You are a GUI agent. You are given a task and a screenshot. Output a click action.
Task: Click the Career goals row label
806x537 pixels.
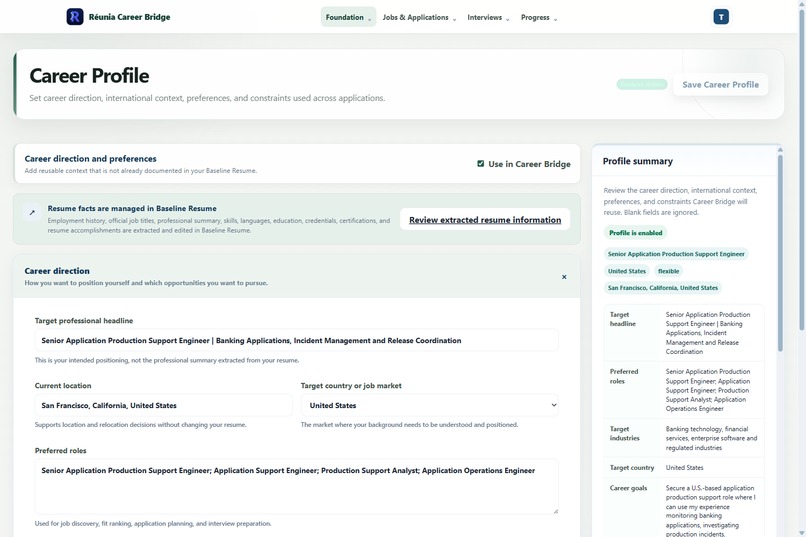[x=628, y=488]
